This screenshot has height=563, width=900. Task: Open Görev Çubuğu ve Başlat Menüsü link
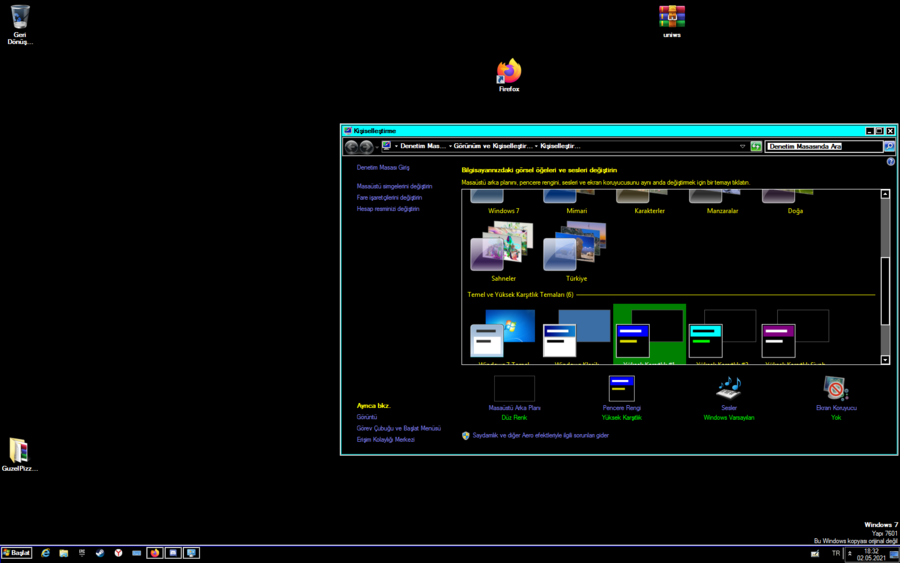(x=398, y=428)
